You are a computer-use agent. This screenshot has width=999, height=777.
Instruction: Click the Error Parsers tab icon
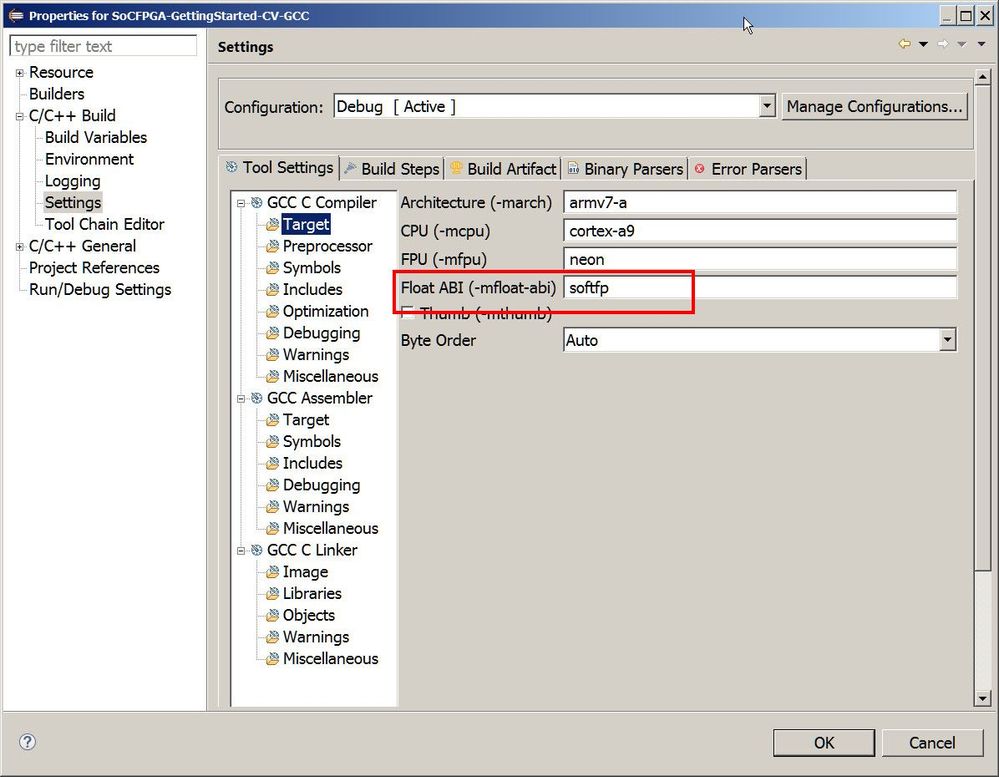[x=700, y=169]
